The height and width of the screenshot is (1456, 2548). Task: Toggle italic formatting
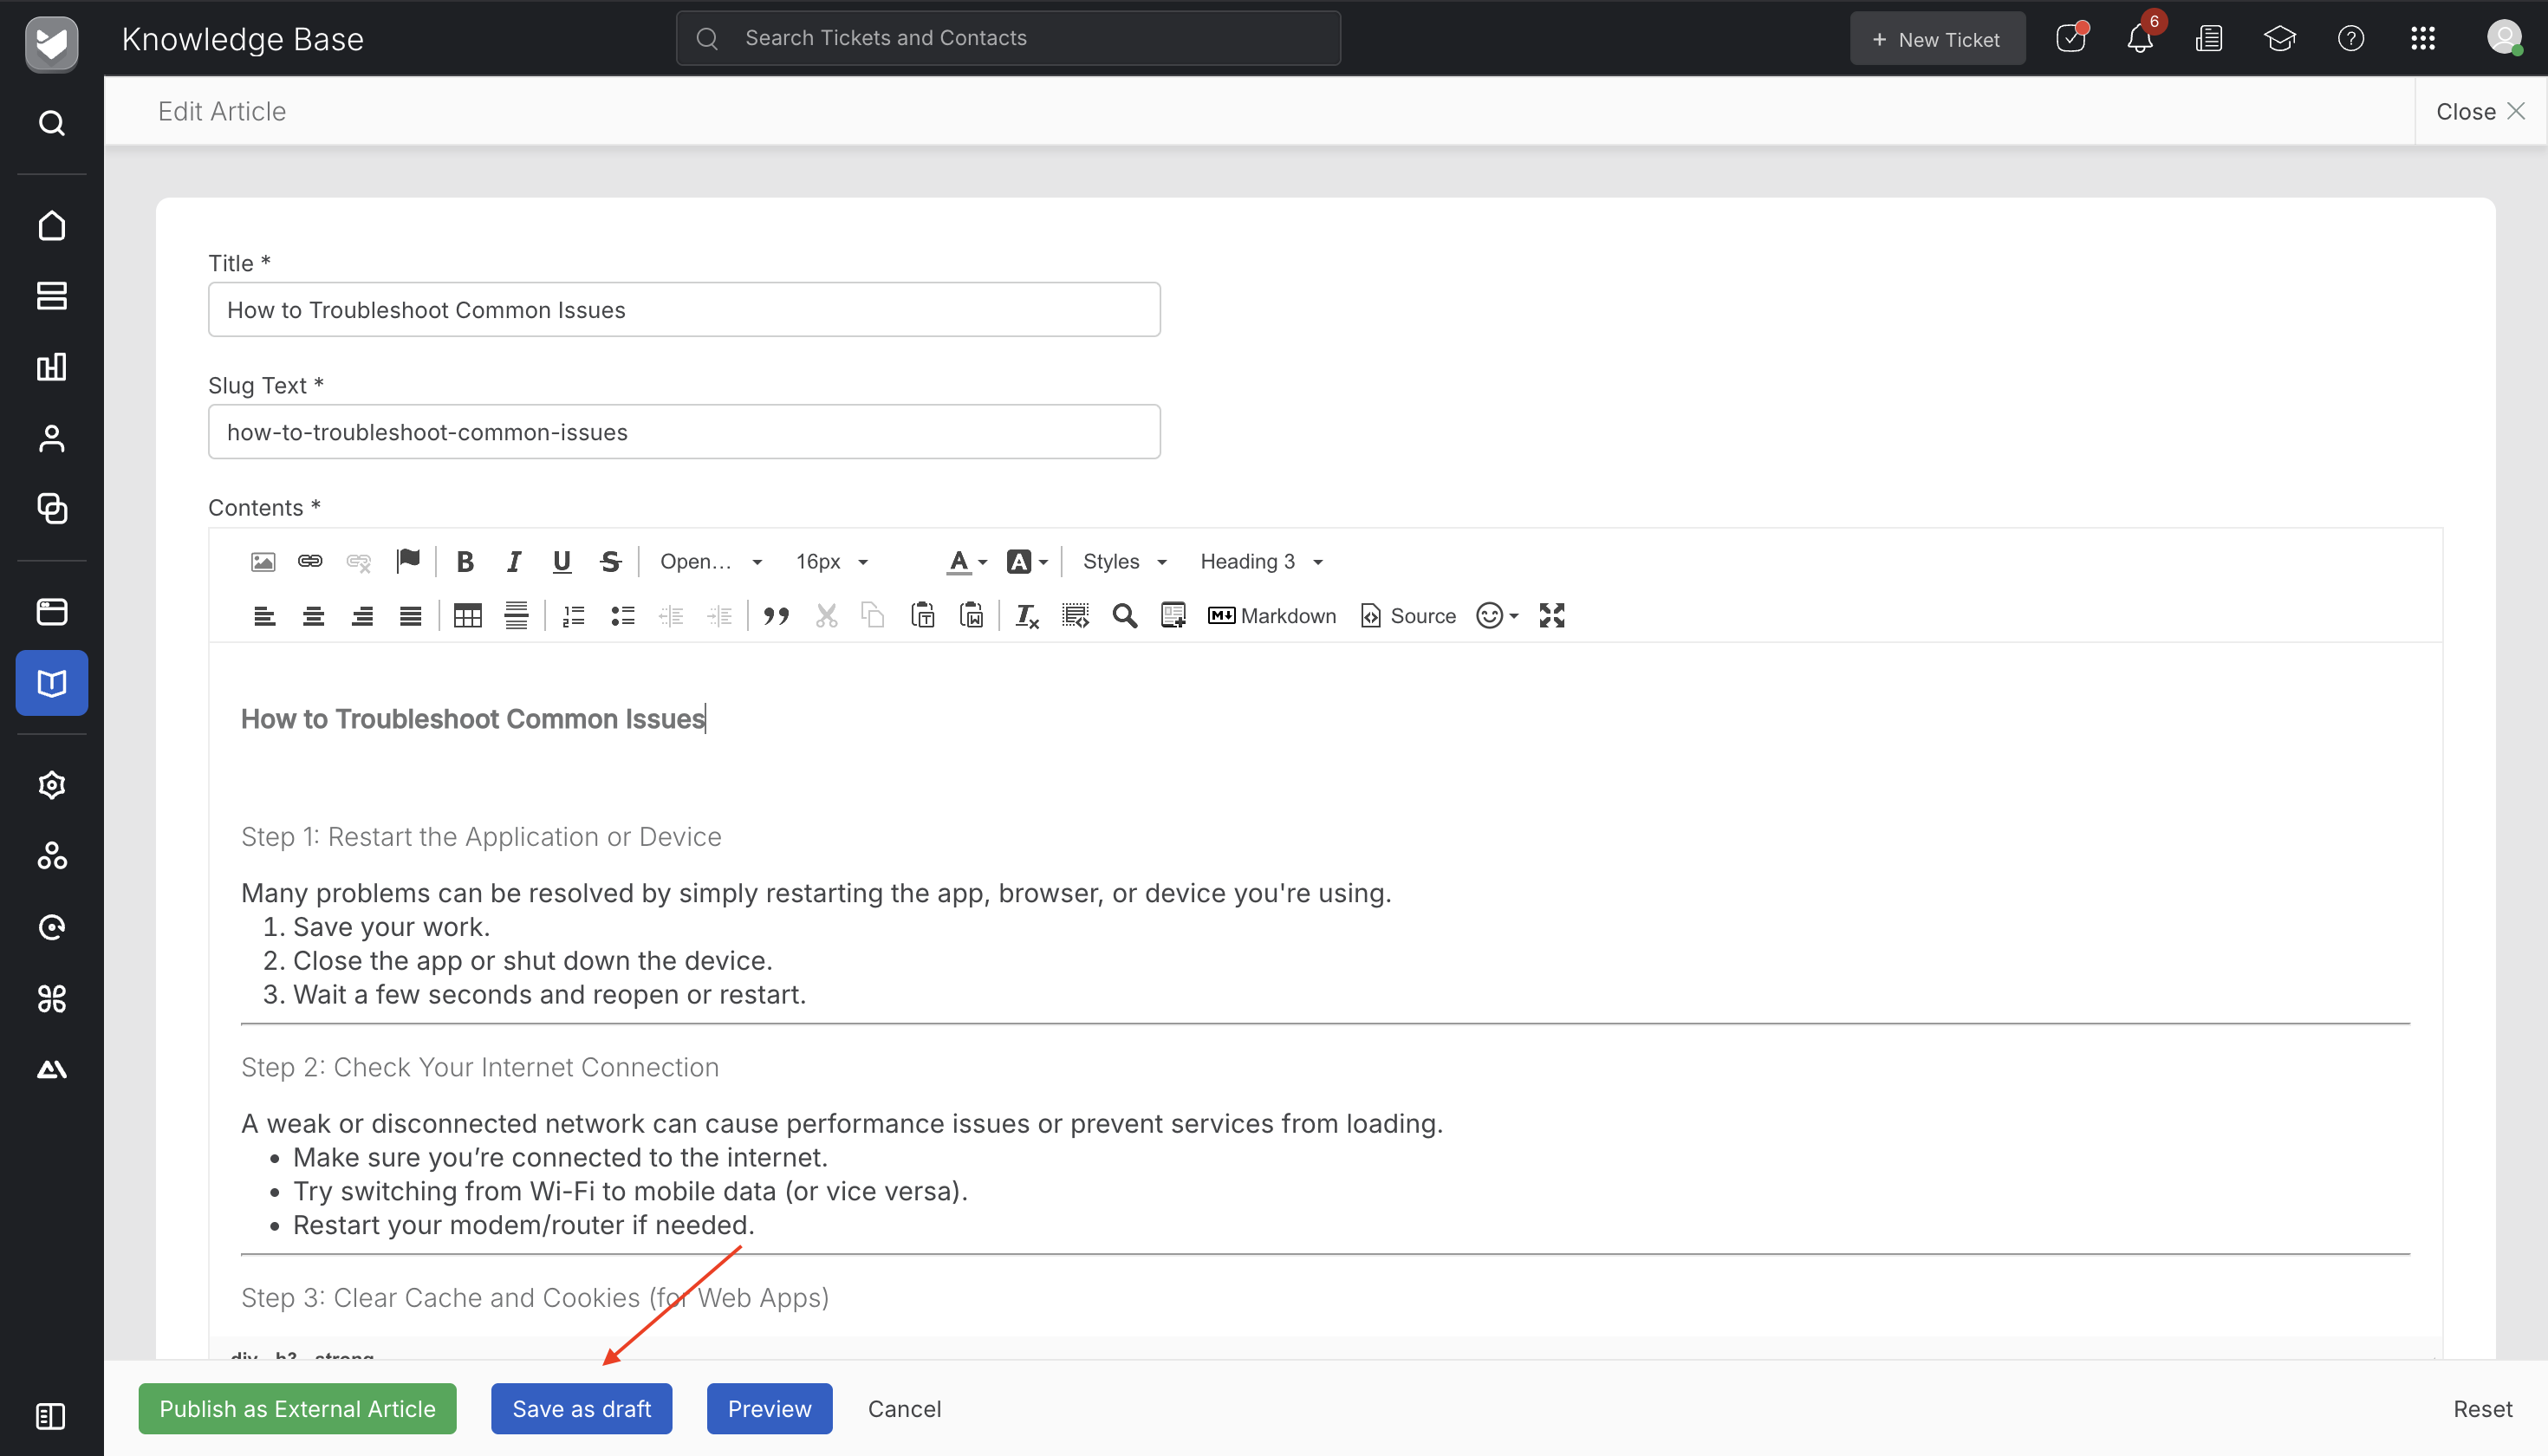514,562
